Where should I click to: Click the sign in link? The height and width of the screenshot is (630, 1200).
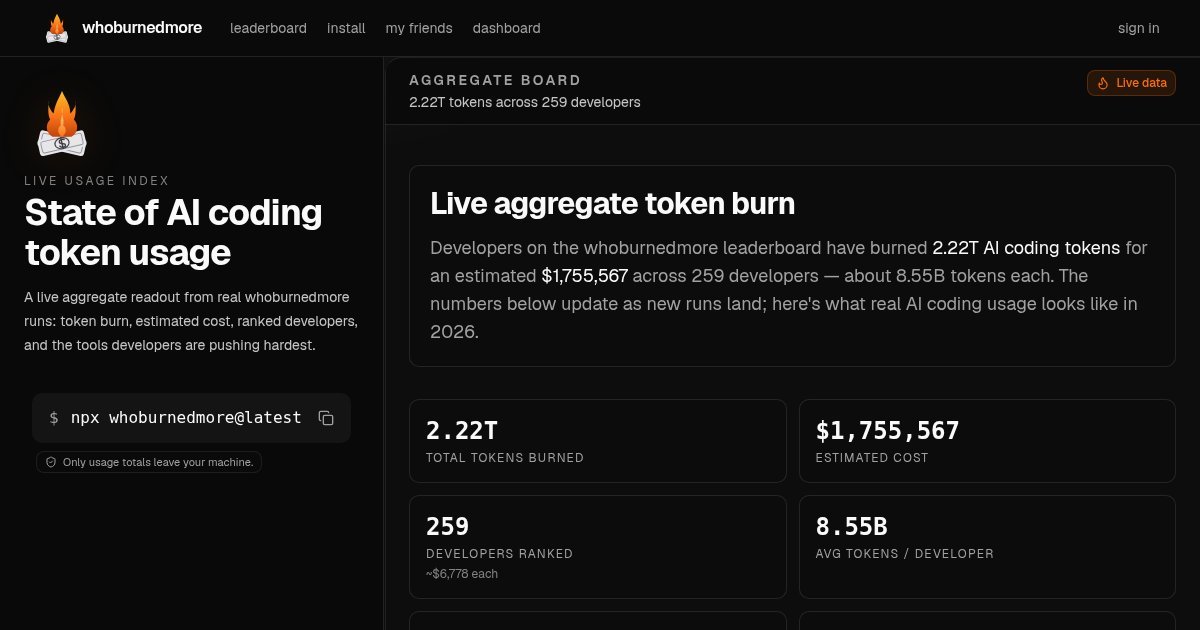tap(1139, 28)
